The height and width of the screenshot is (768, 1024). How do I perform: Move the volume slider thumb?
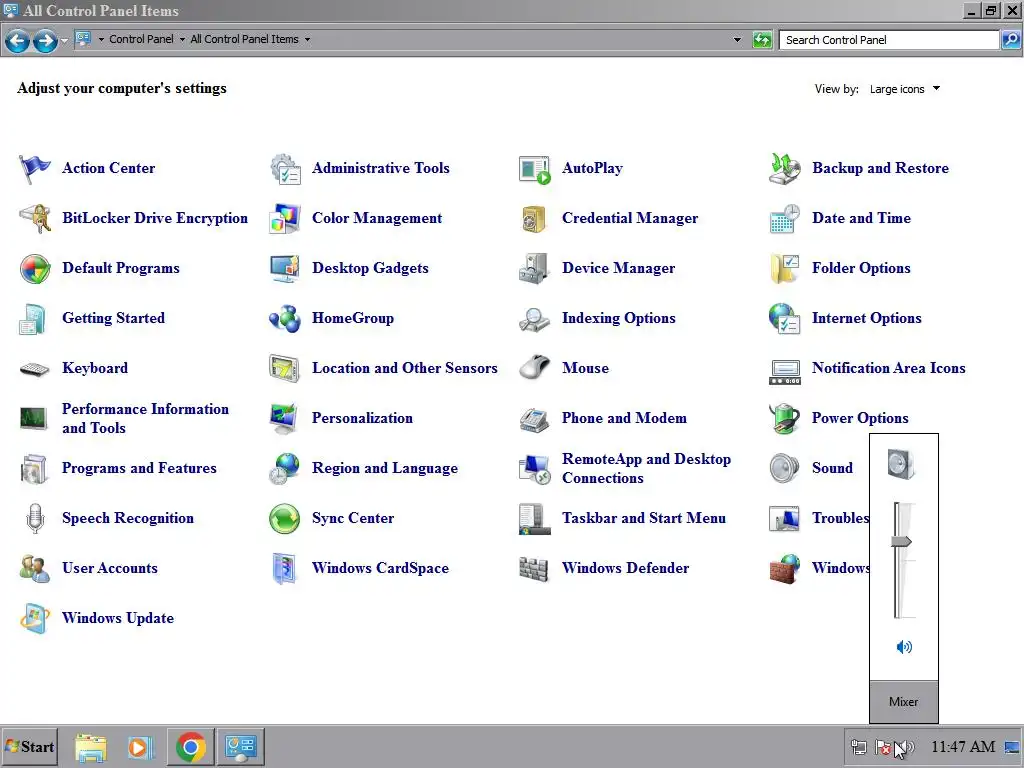click(x=902, y=541)
